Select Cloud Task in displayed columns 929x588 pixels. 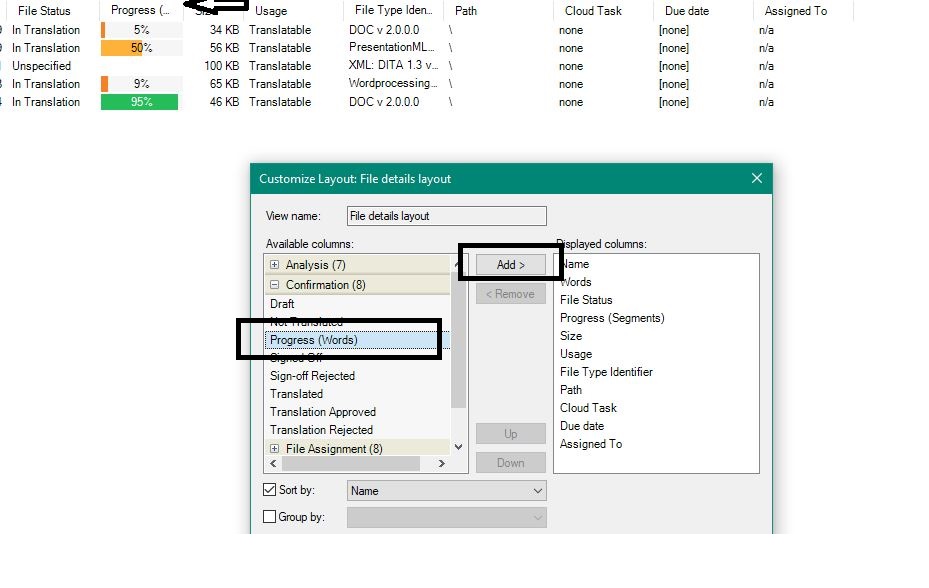point(588,407)
